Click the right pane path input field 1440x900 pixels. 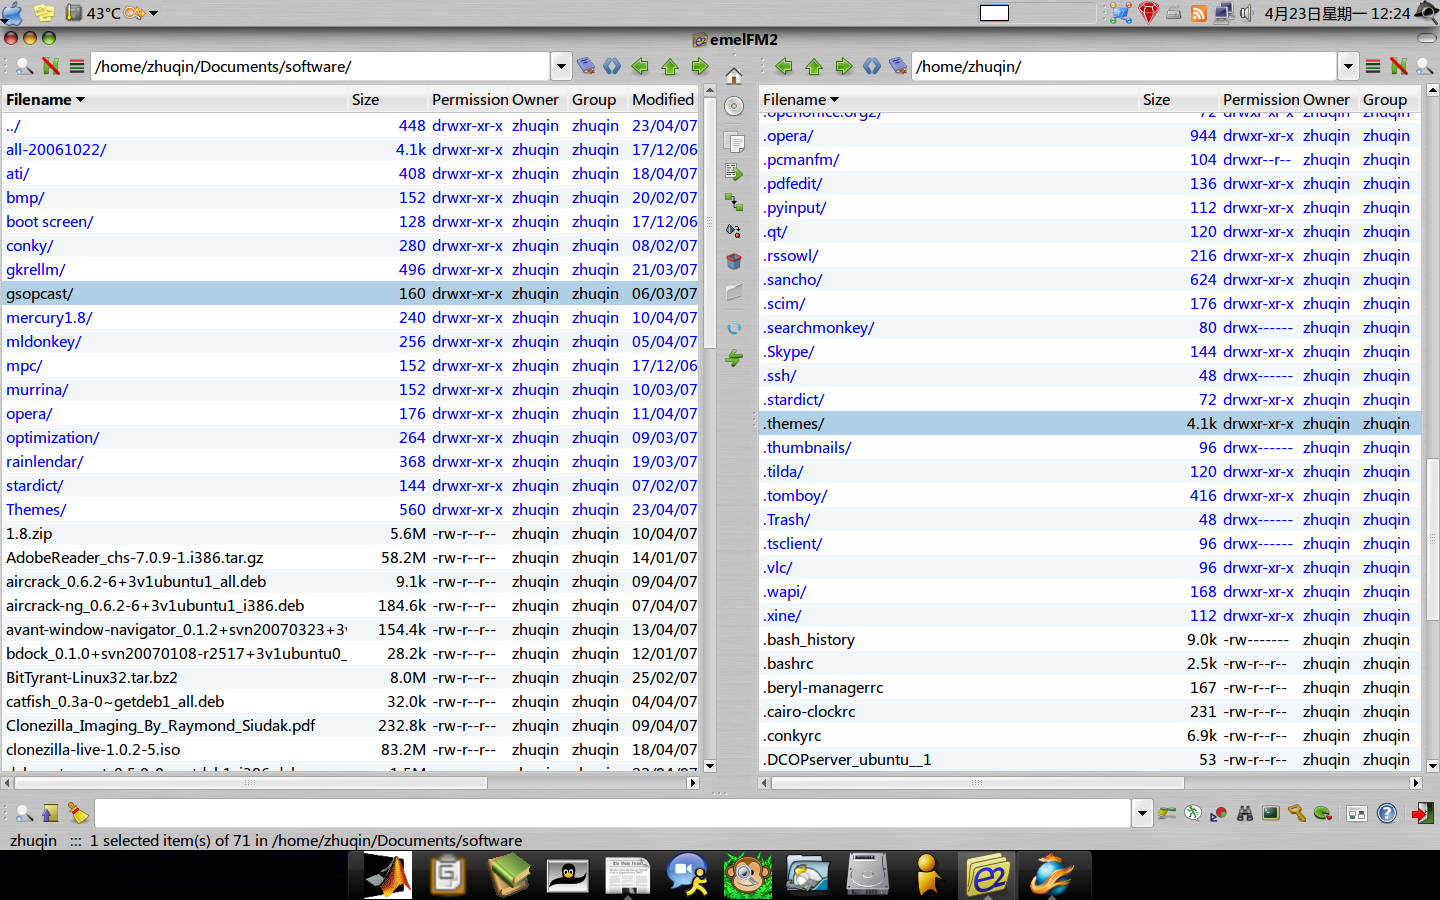tap(1124, 66)
